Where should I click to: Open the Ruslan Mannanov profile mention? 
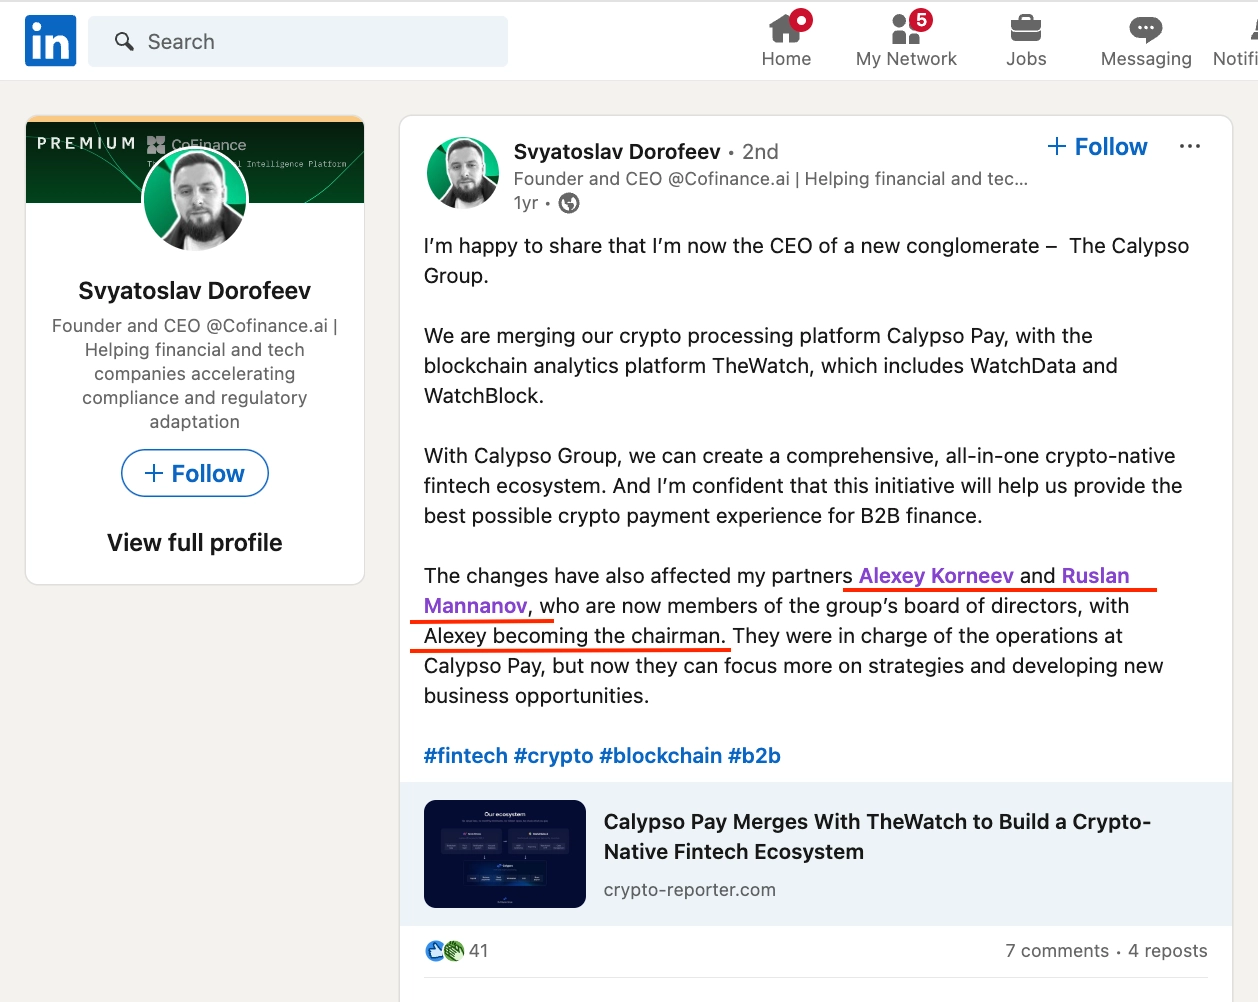click(x=1095, y=576)
